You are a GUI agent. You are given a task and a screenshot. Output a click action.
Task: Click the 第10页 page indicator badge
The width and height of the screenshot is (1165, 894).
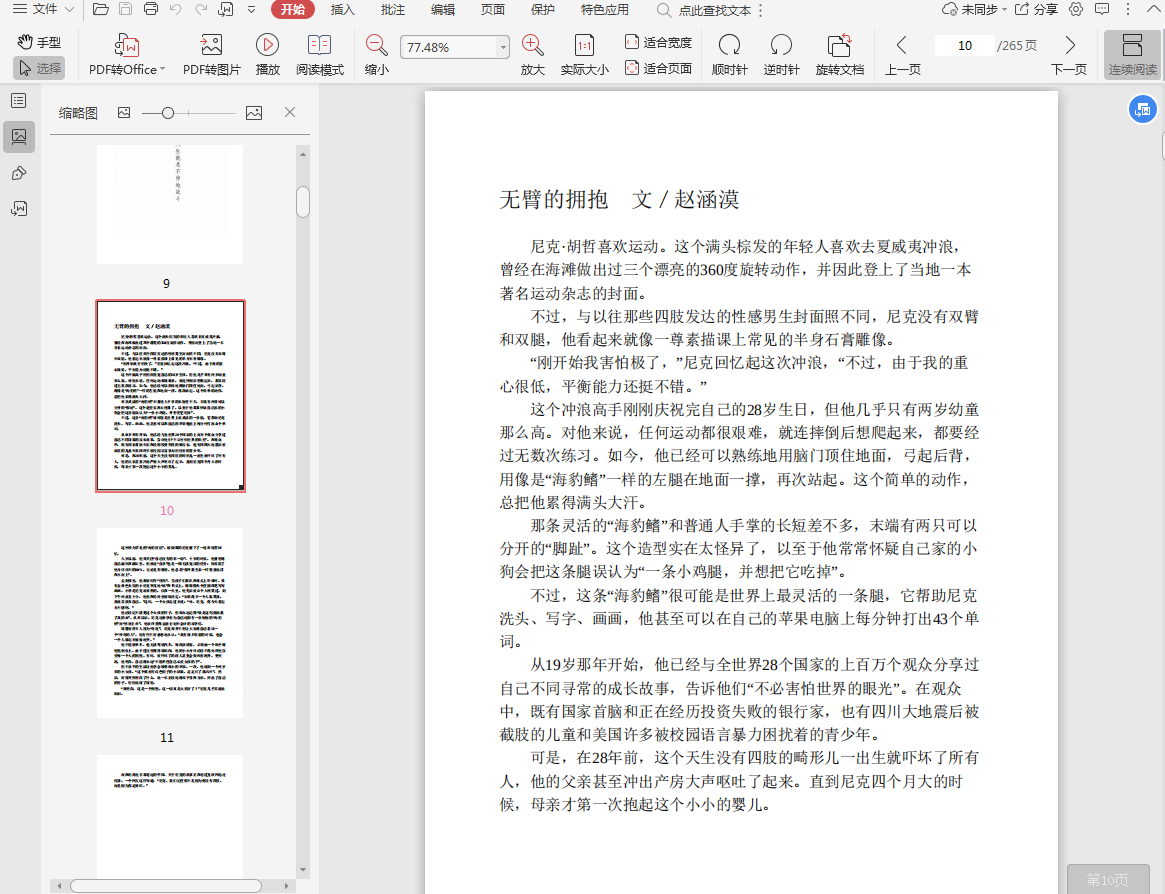tap(1107, 880)
